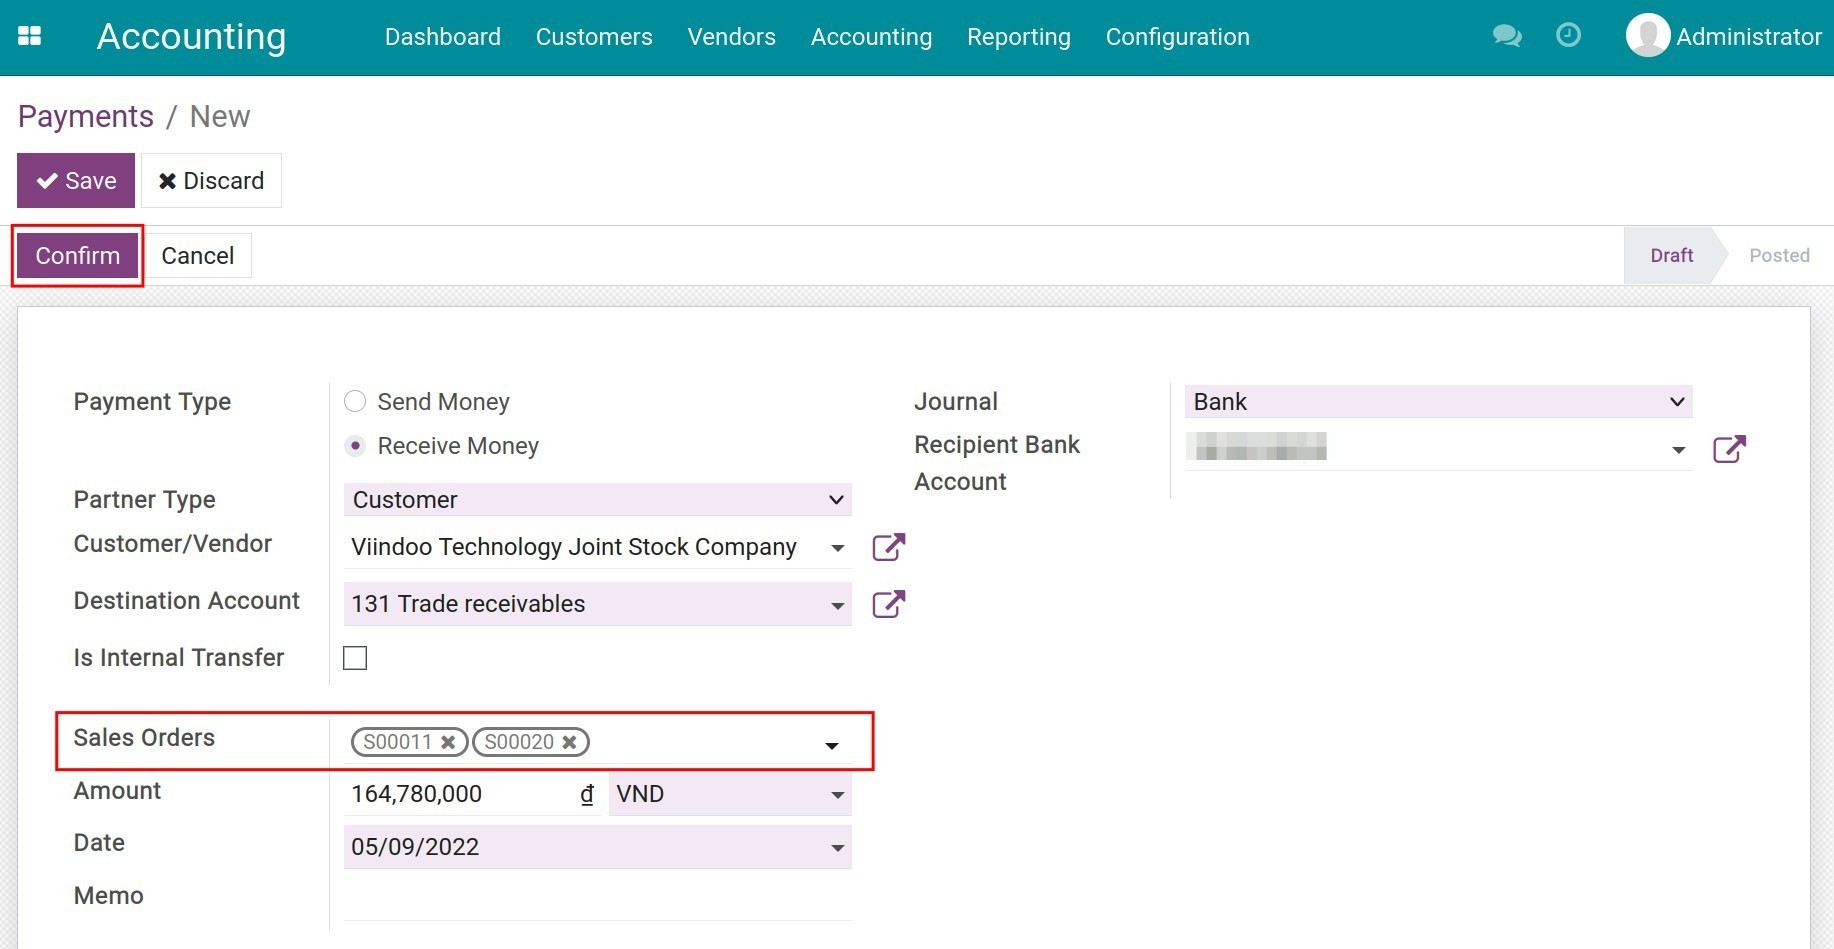Open the Journal Bank dropdown
Viewport: 1834px width, 949px height.
click(1438, 402)
